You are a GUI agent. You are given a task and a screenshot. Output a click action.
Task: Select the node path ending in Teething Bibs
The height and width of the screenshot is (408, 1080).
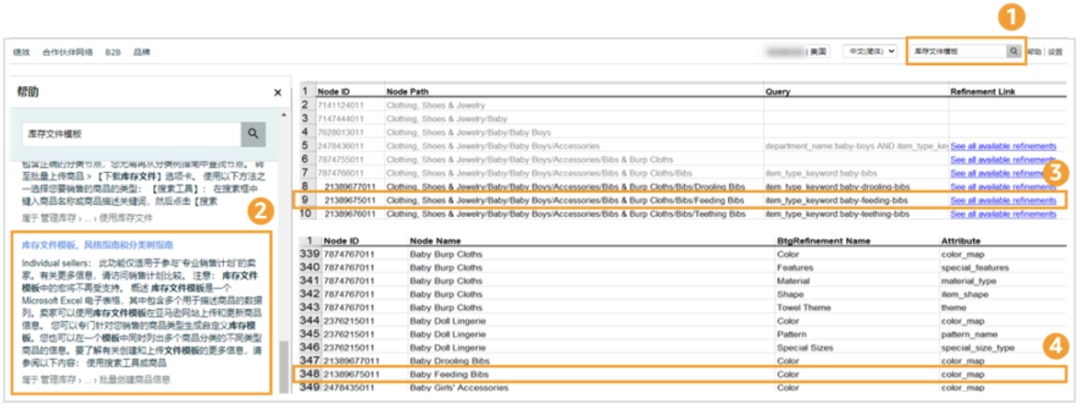click(566, 214)
